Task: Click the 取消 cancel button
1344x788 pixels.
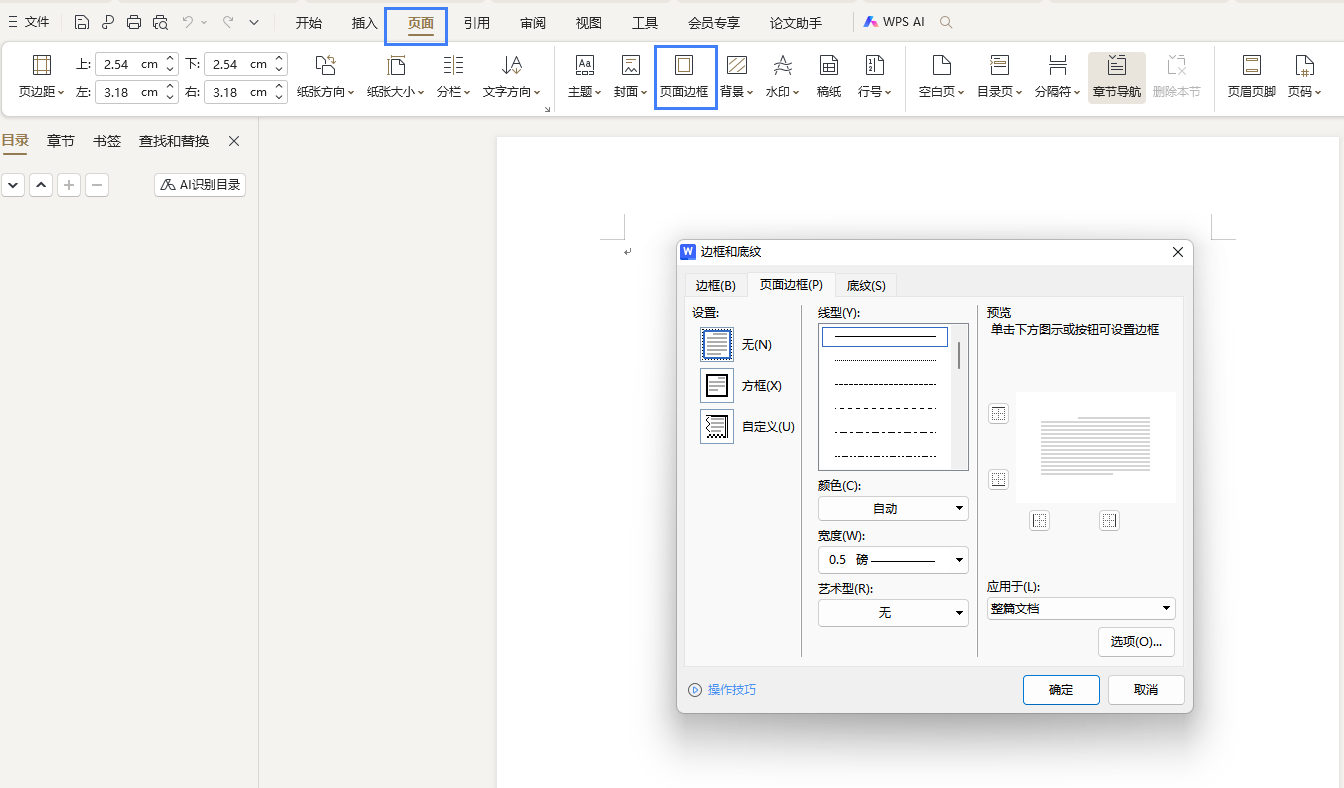Action: click(1146, 690)
